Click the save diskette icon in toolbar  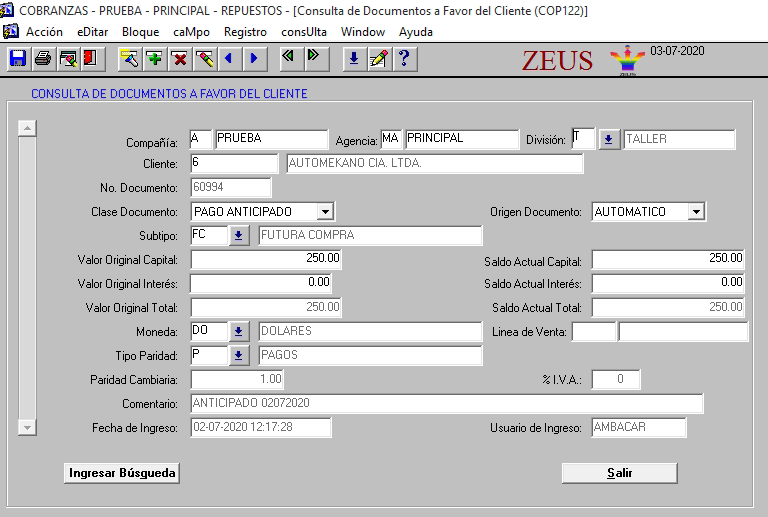click(18, 59)
